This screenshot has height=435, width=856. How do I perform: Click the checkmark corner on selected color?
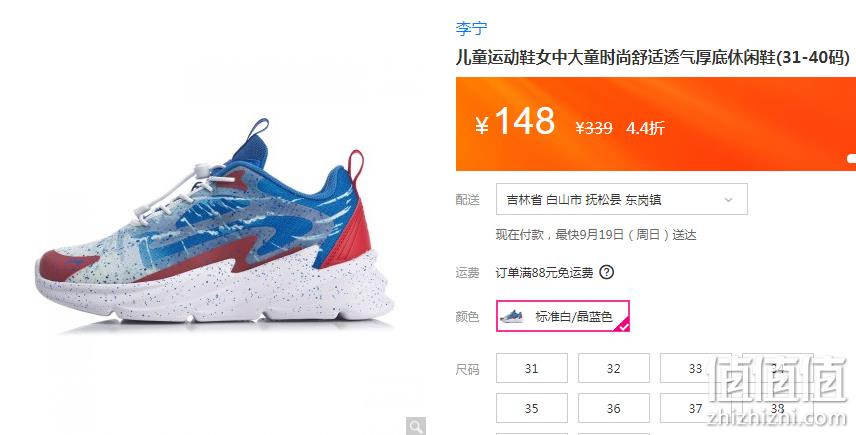click(623, 325)
